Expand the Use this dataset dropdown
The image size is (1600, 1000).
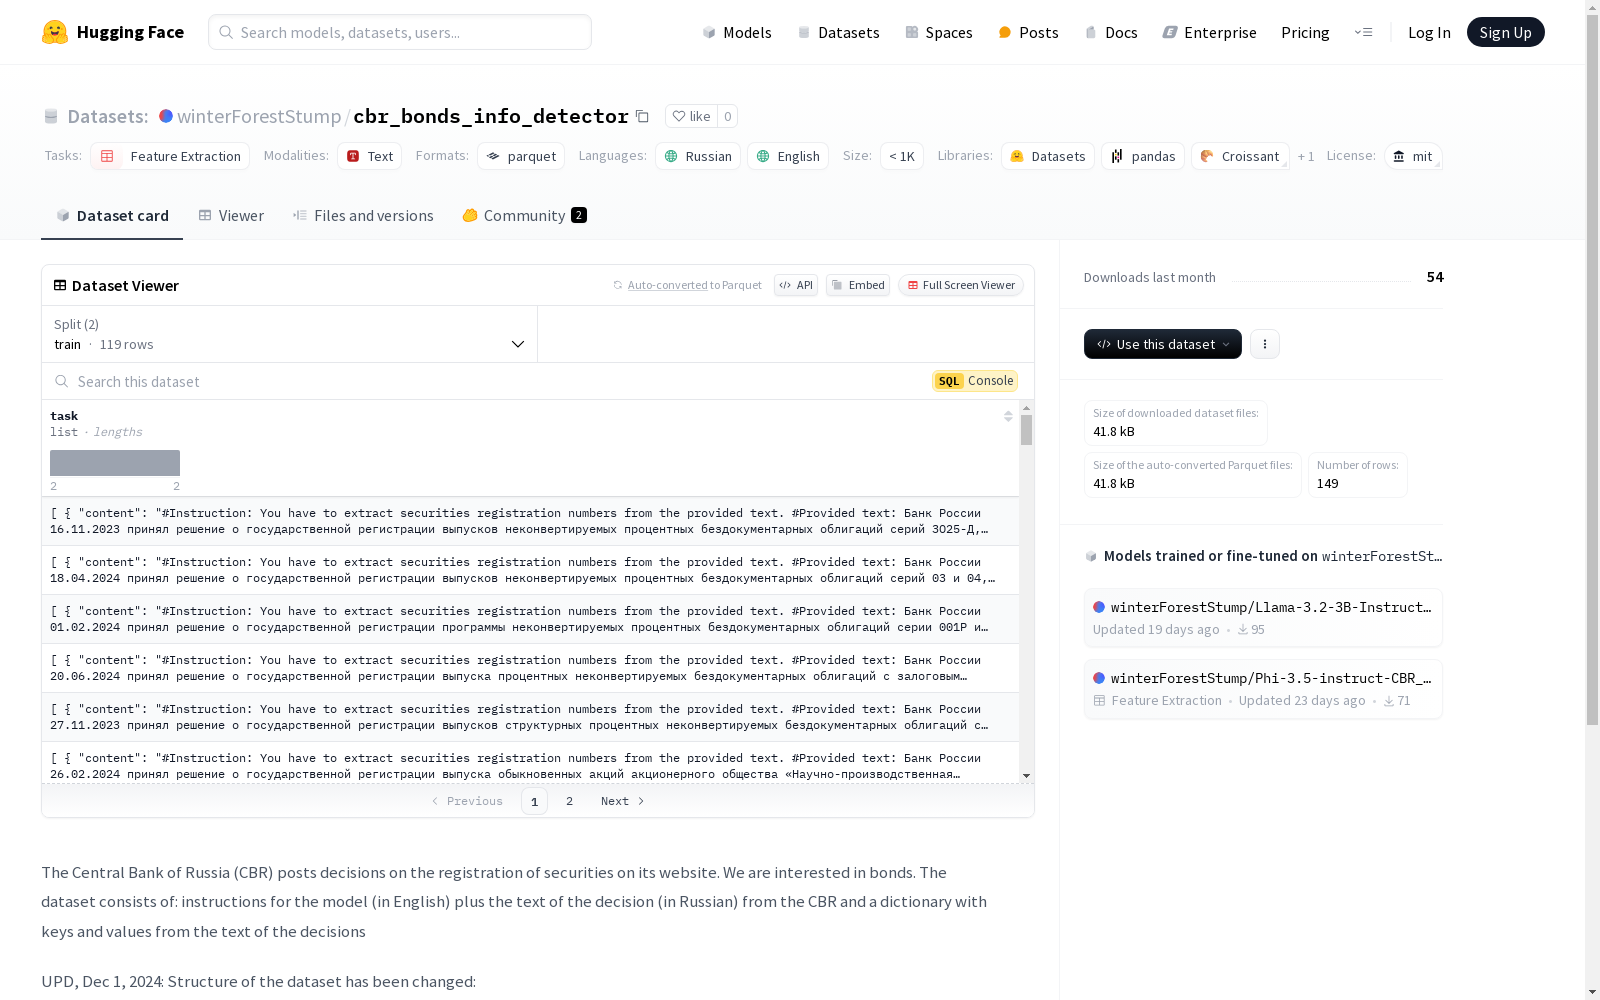pyautogui.click(x=1162, y=344)
